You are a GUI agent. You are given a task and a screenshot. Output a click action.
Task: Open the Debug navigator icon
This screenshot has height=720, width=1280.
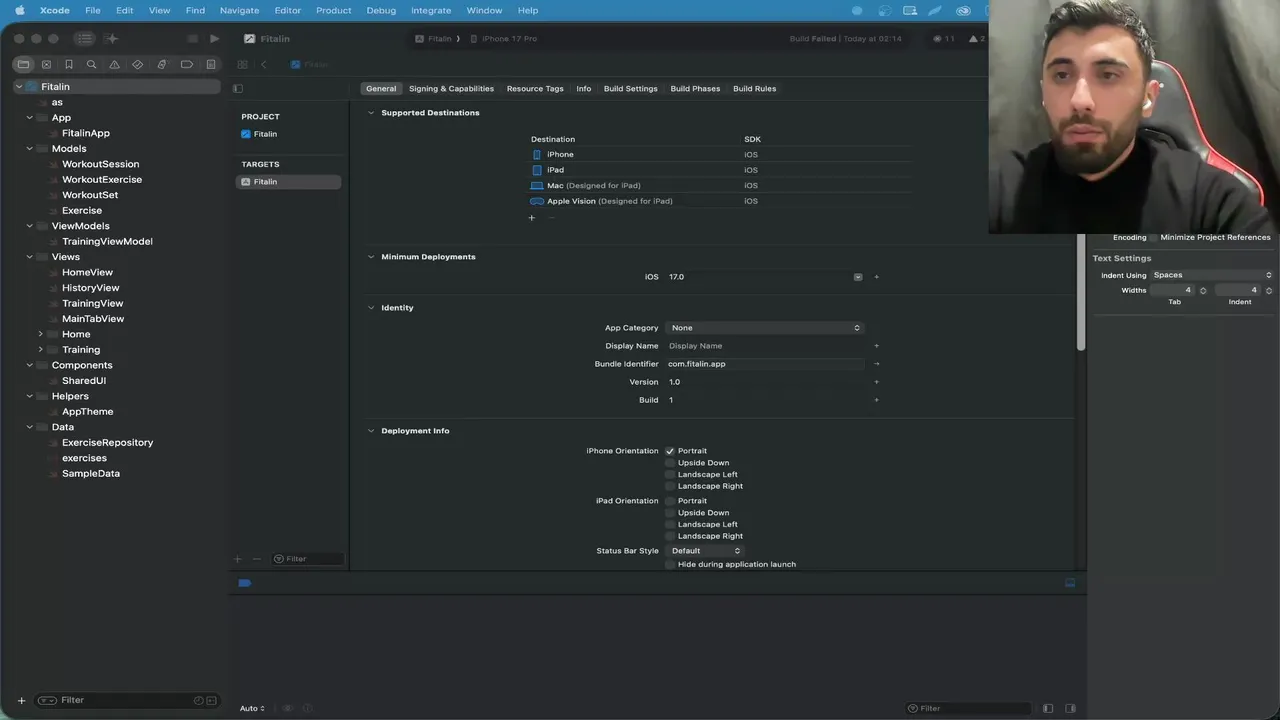tap(162, 64)
